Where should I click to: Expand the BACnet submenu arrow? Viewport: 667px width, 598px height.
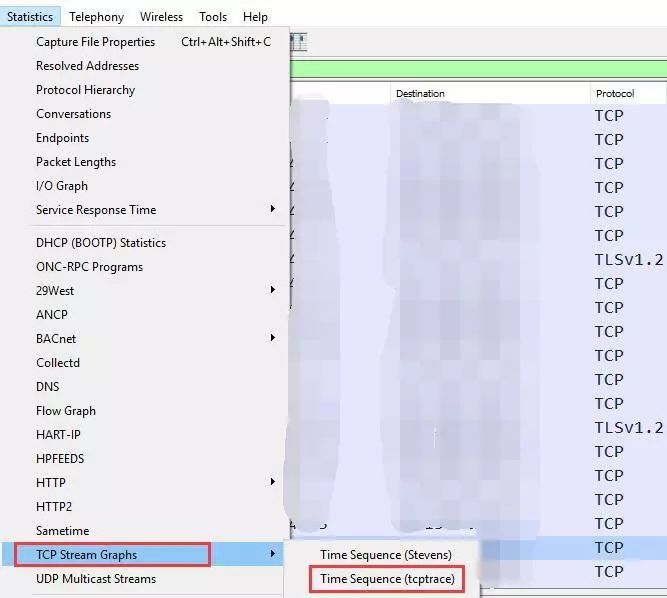pyautogui.click(x=273, y=338)
